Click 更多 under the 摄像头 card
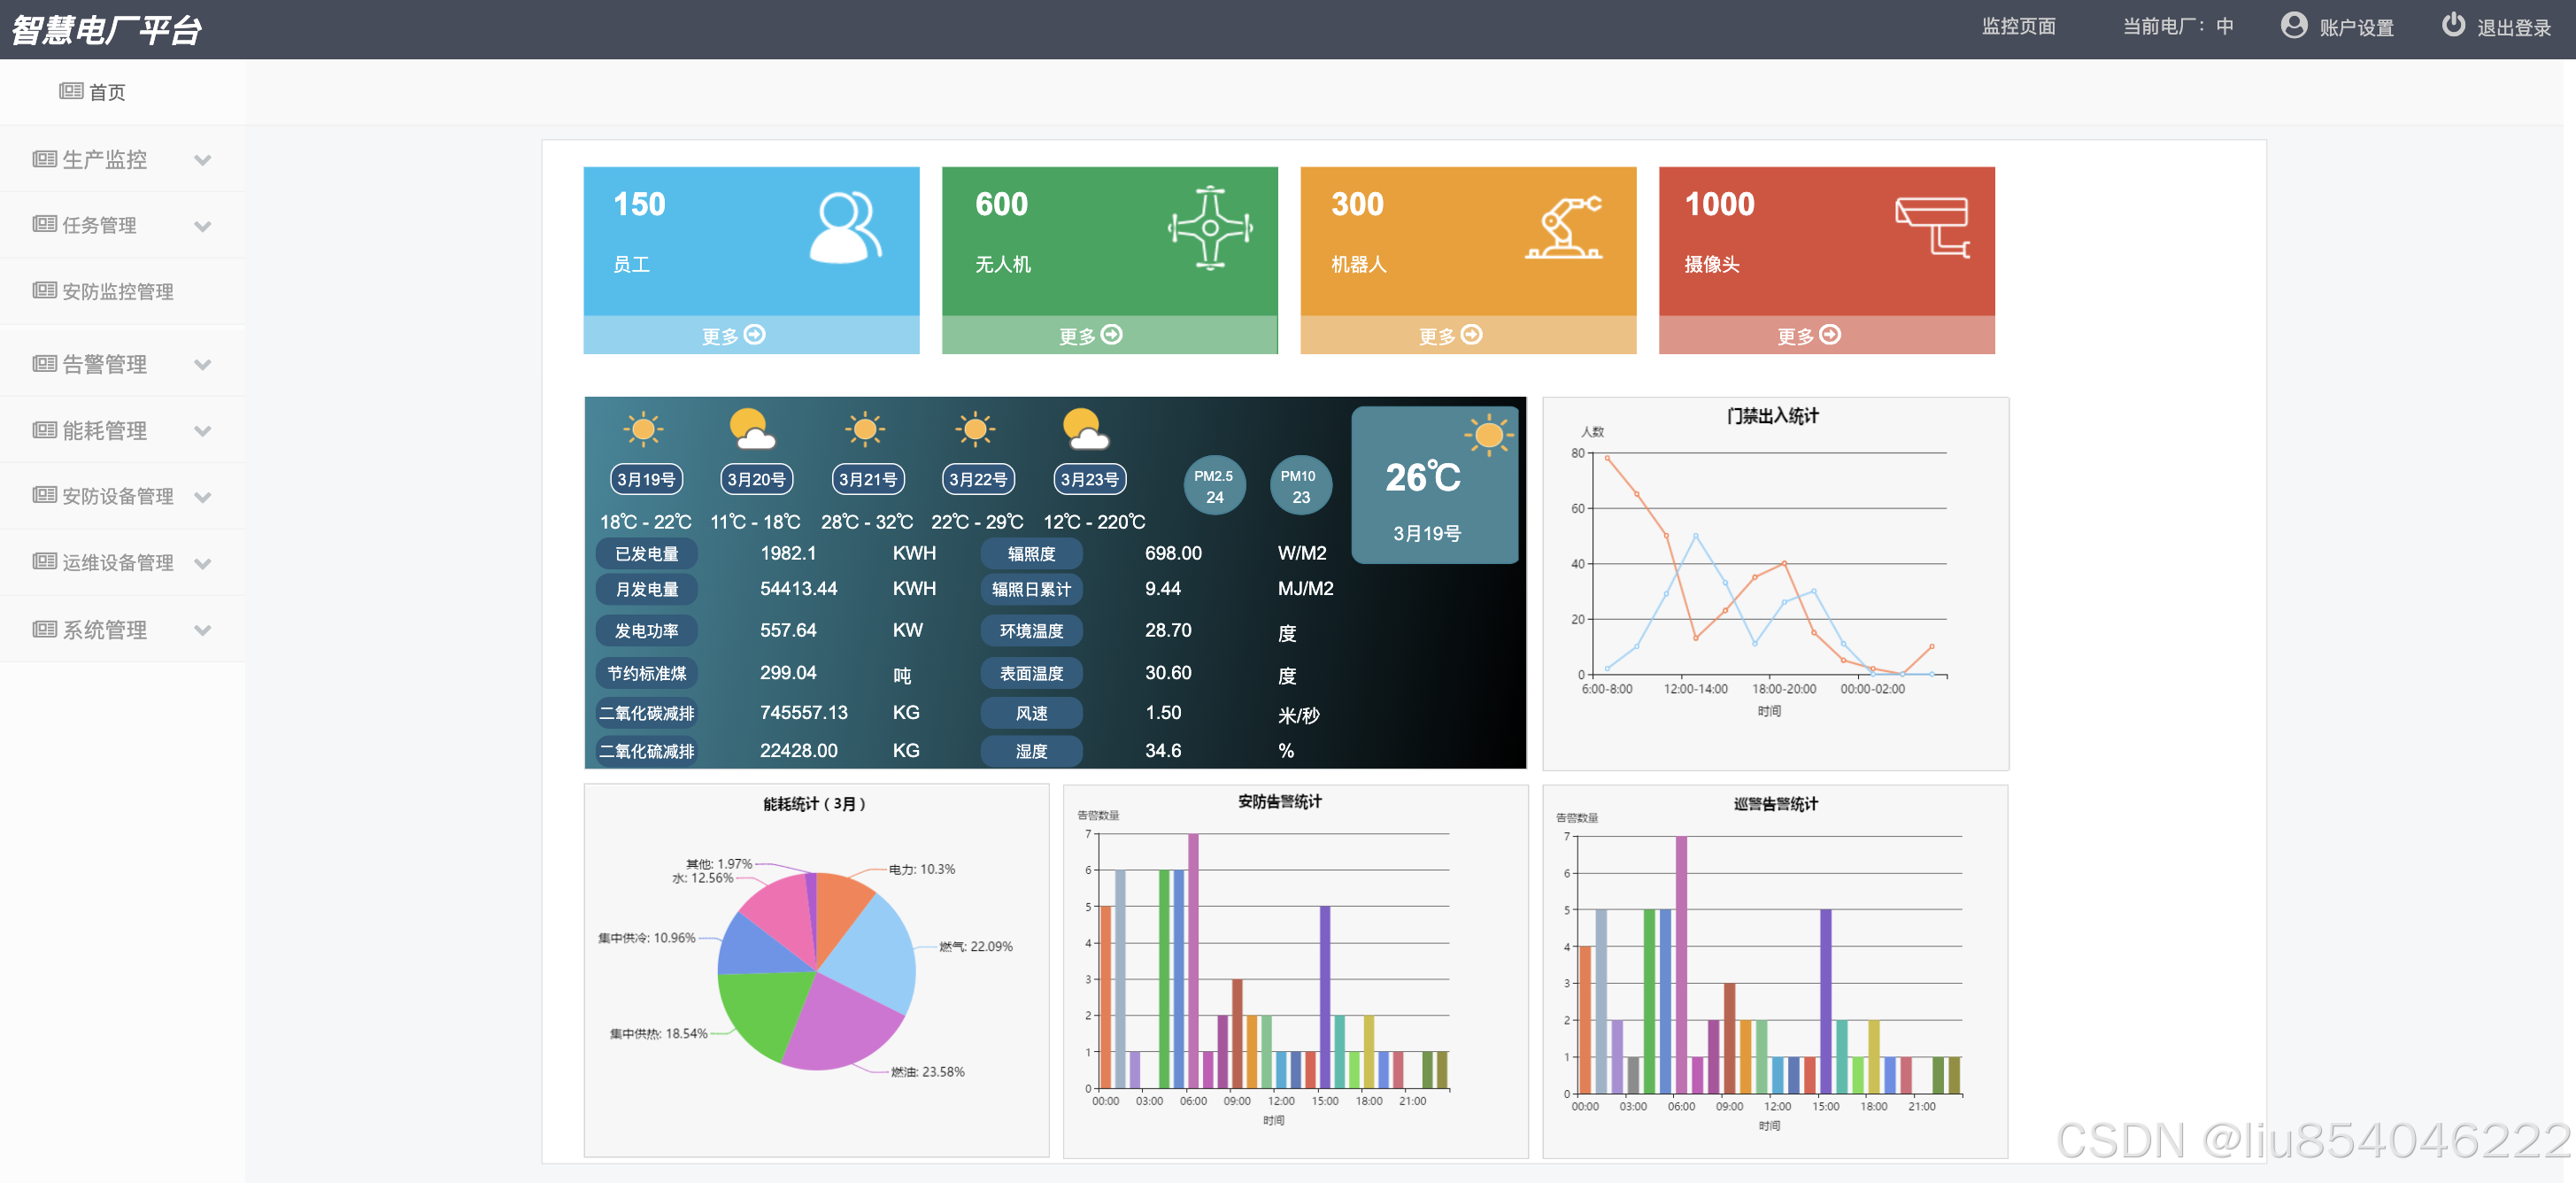This screenshot has width=2576, height=1183. point(1808,336)
